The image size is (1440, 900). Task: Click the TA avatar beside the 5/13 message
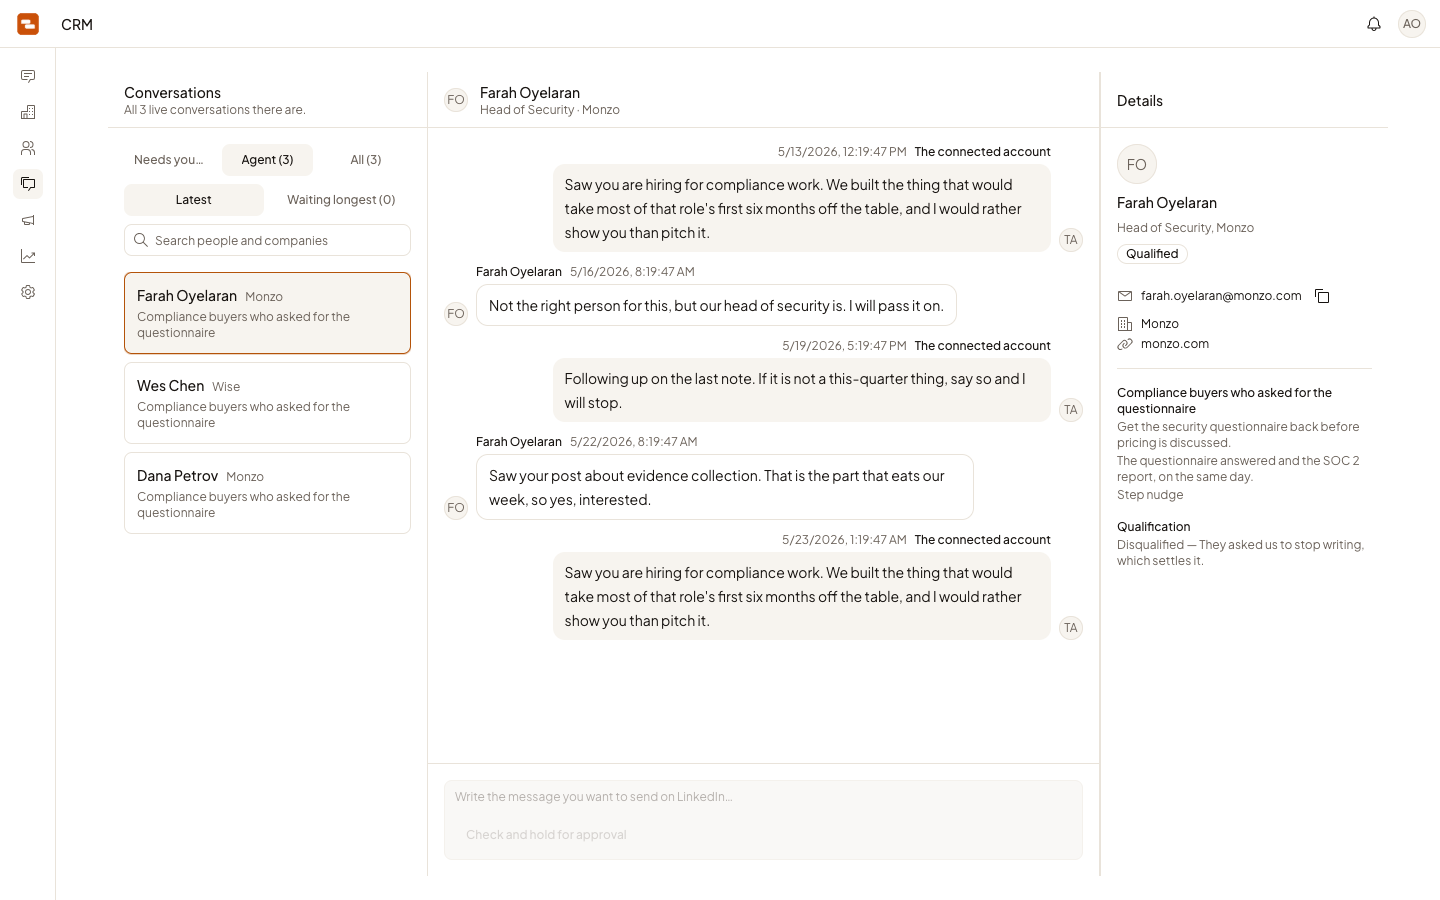[1071, 240]
